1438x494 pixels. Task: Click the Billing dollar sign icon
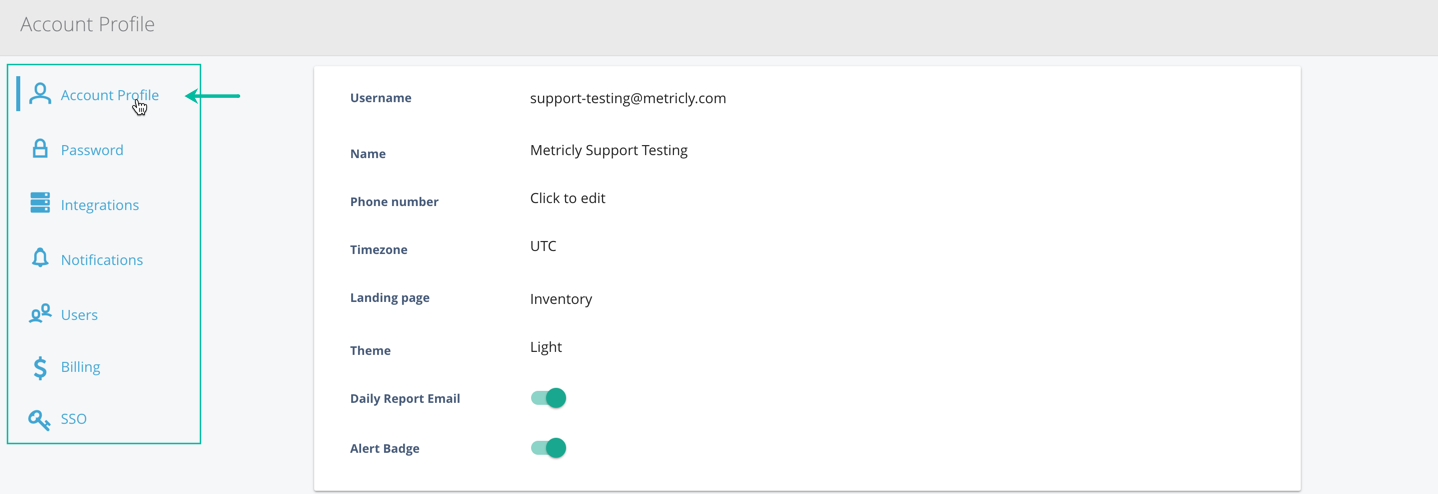point(40,367)
